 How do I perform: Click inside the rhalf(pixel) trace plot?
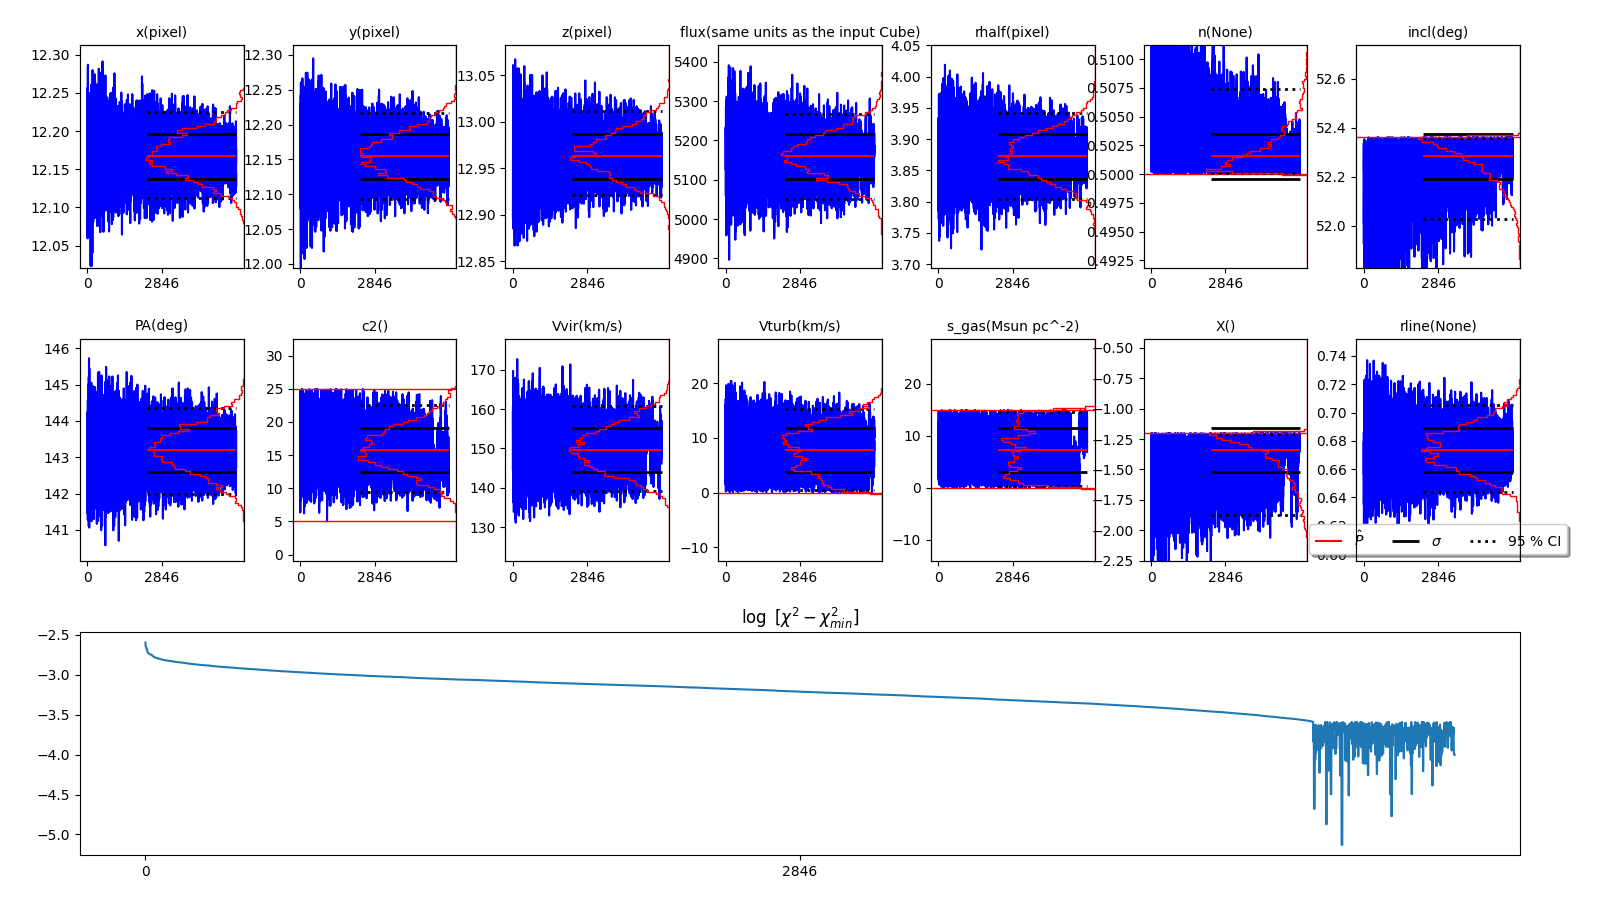point(1012,156)
